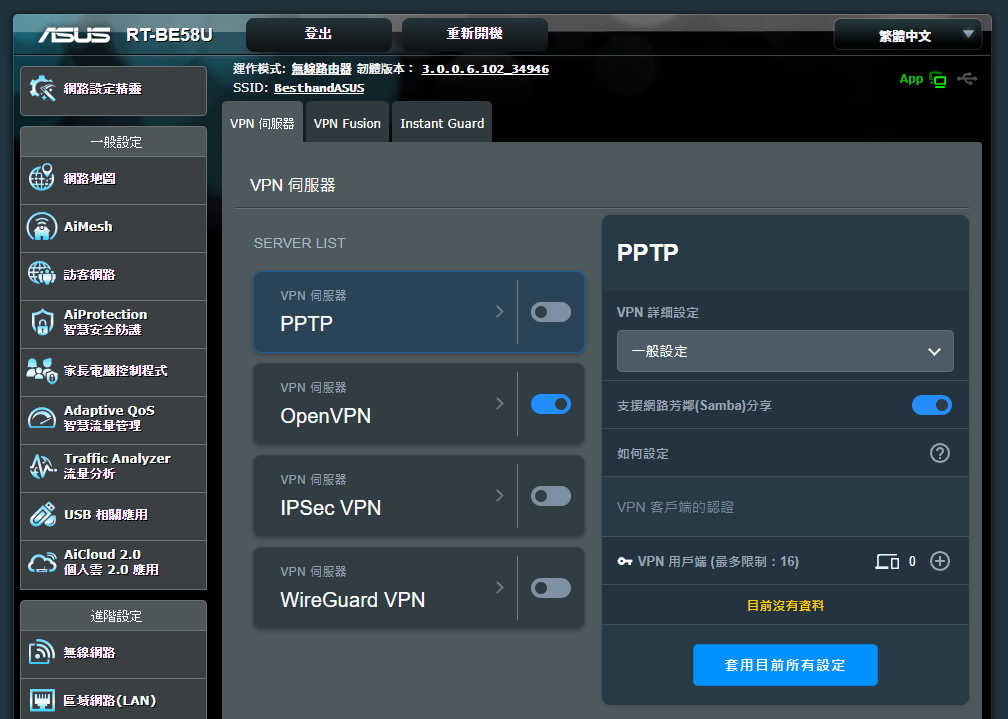
Task: Click the 網路地圖 globe icon
Action: [x=42, y=179]
